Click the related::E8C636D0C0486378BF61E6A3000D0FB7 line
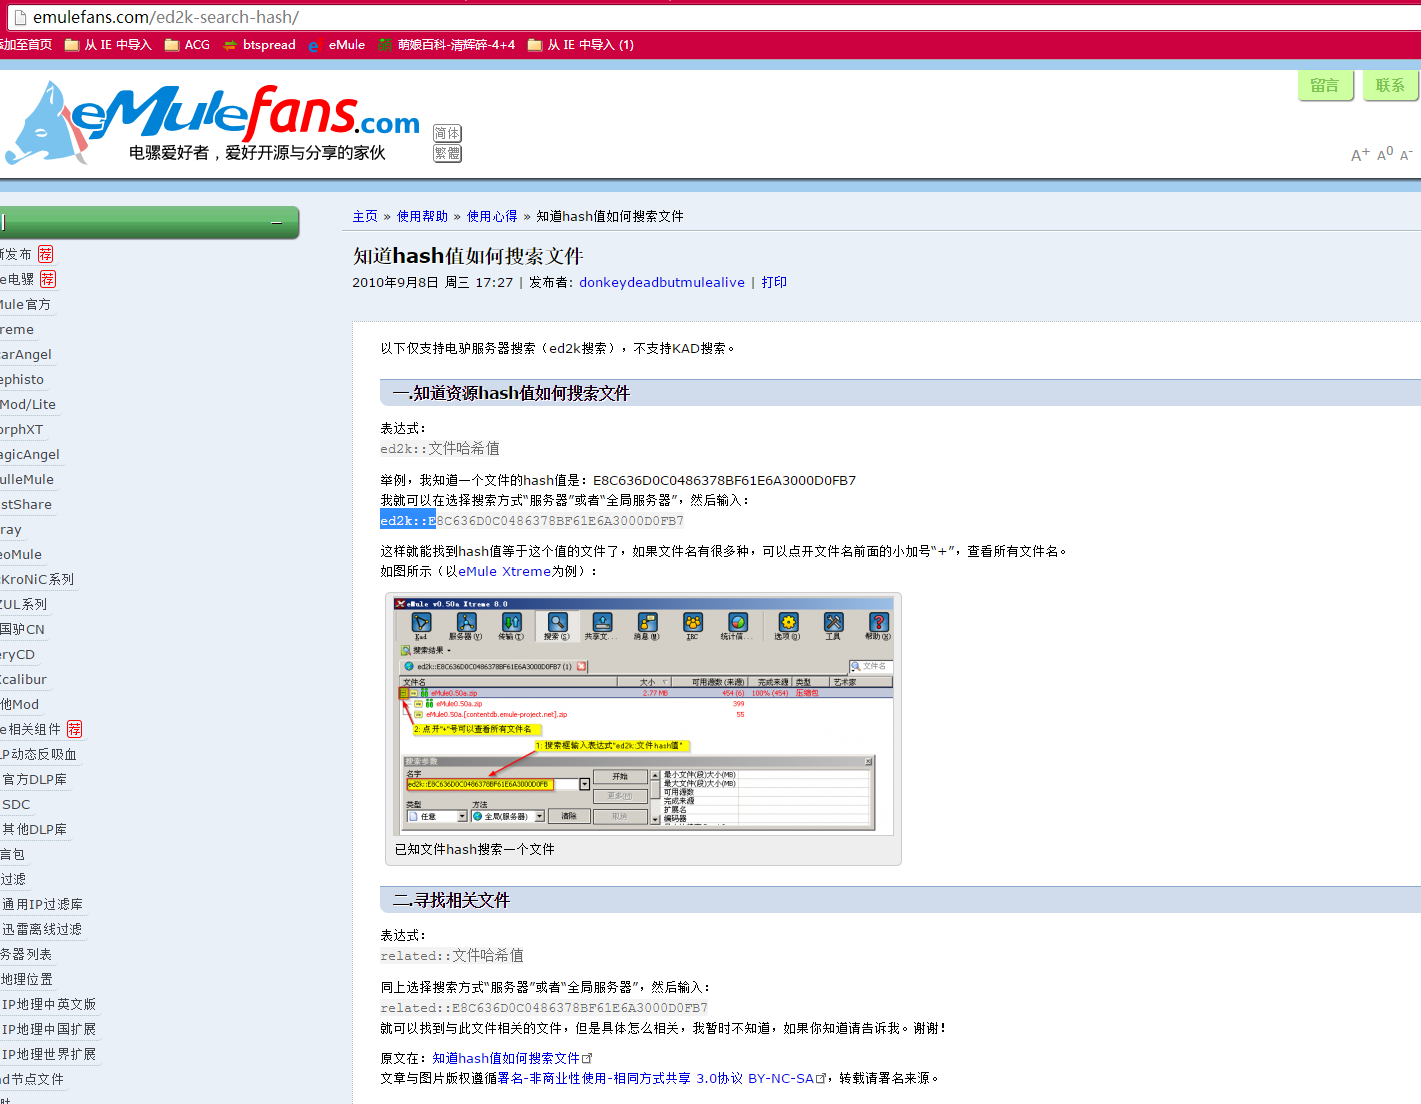 (544, 1007)
